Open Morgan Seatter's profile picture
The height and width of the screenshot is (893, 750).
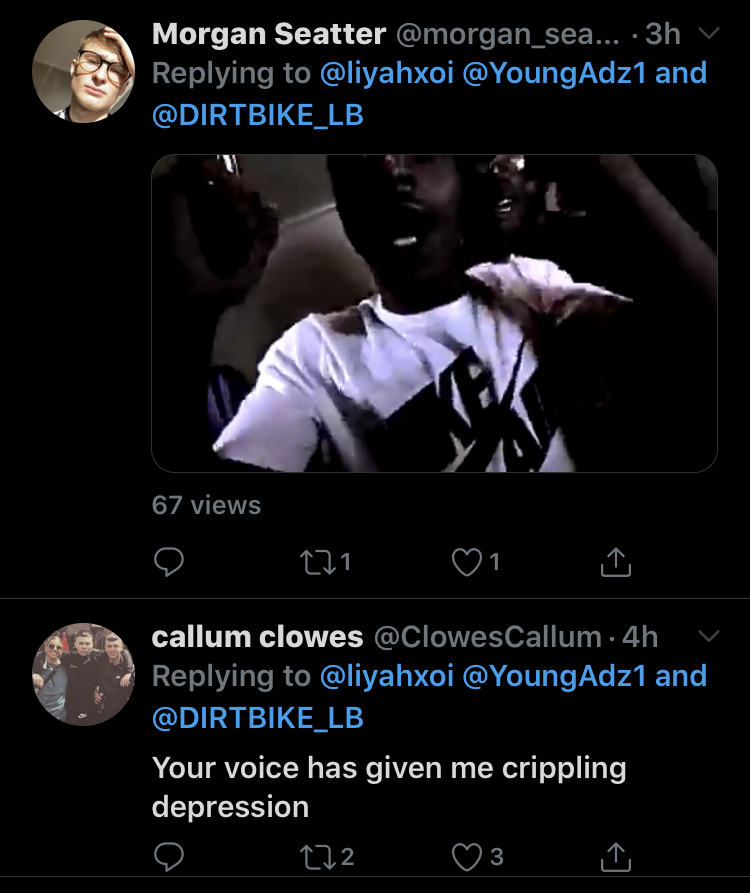83,73
